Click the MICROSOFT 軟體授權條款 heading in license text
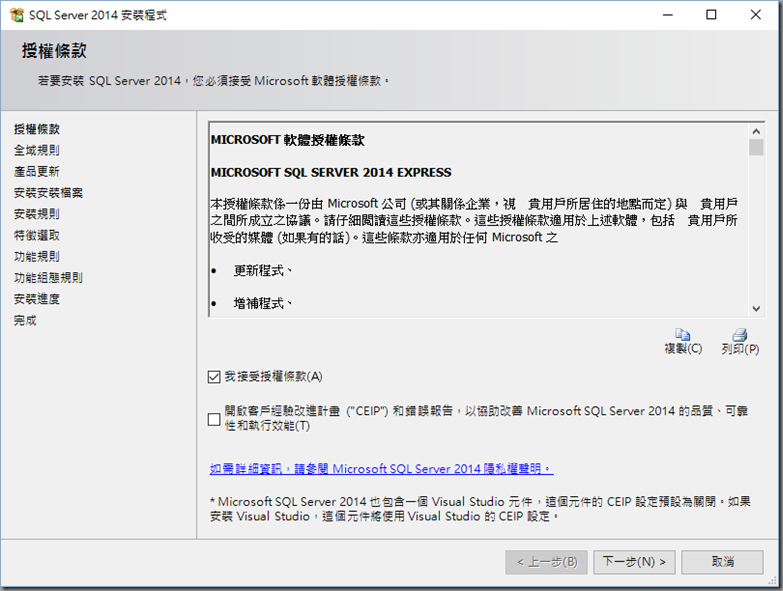 pos(287,140)
